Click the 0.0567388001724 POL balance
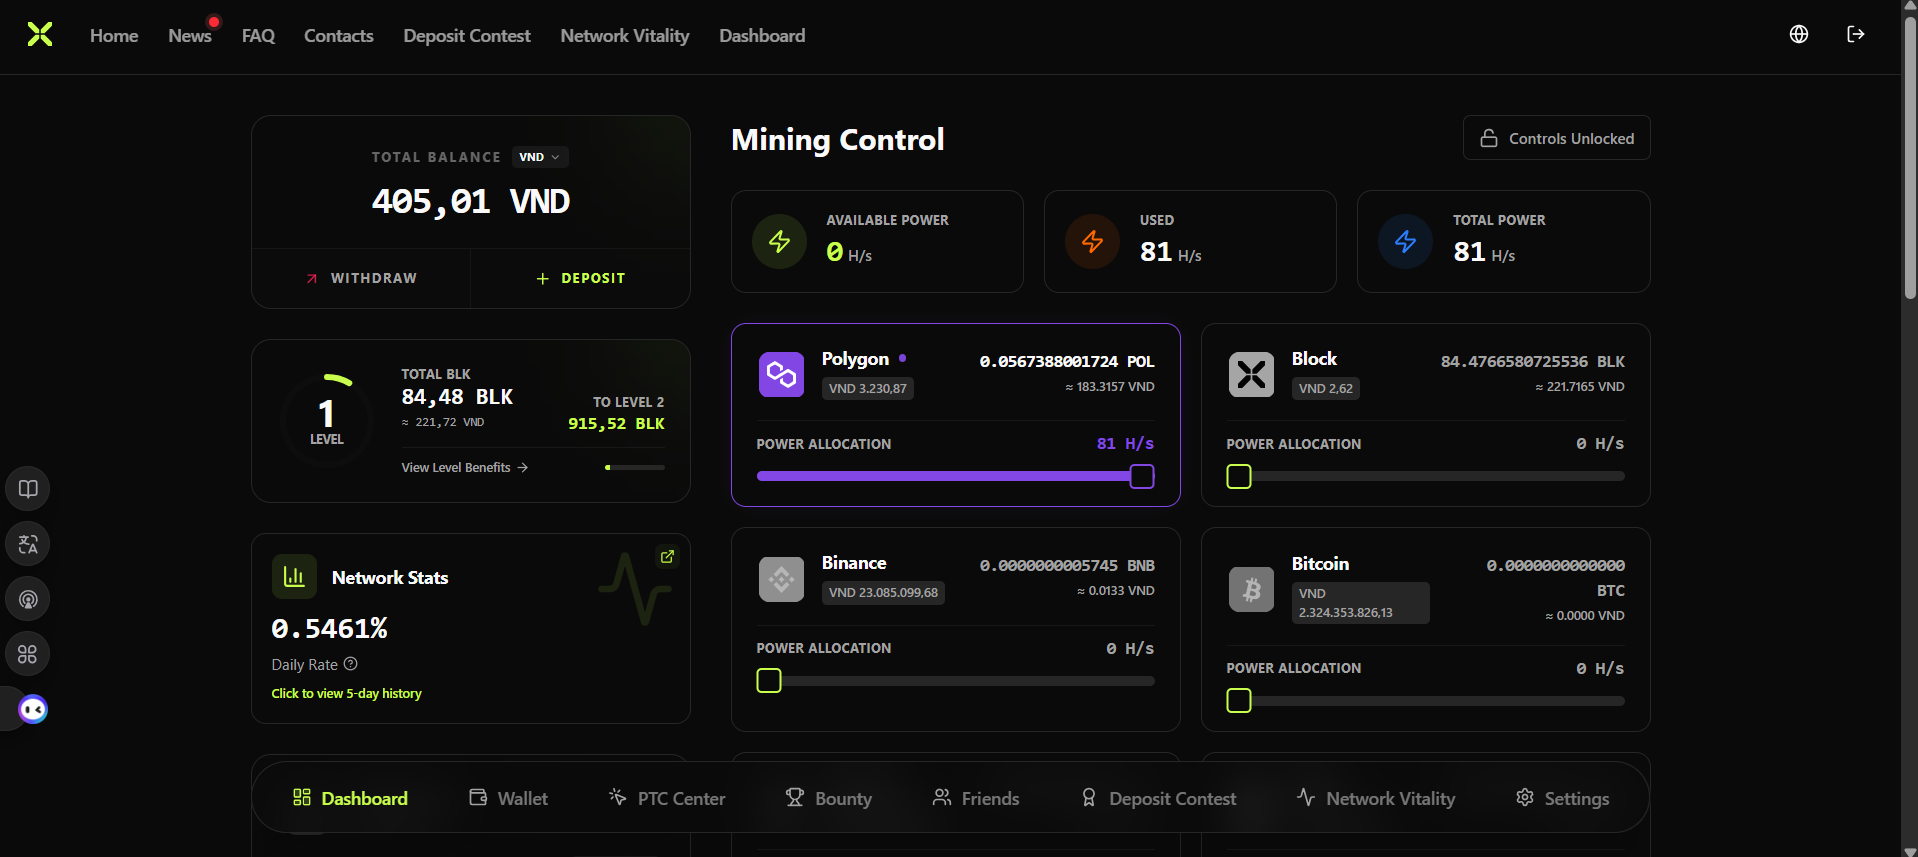 click(1067, 361)
